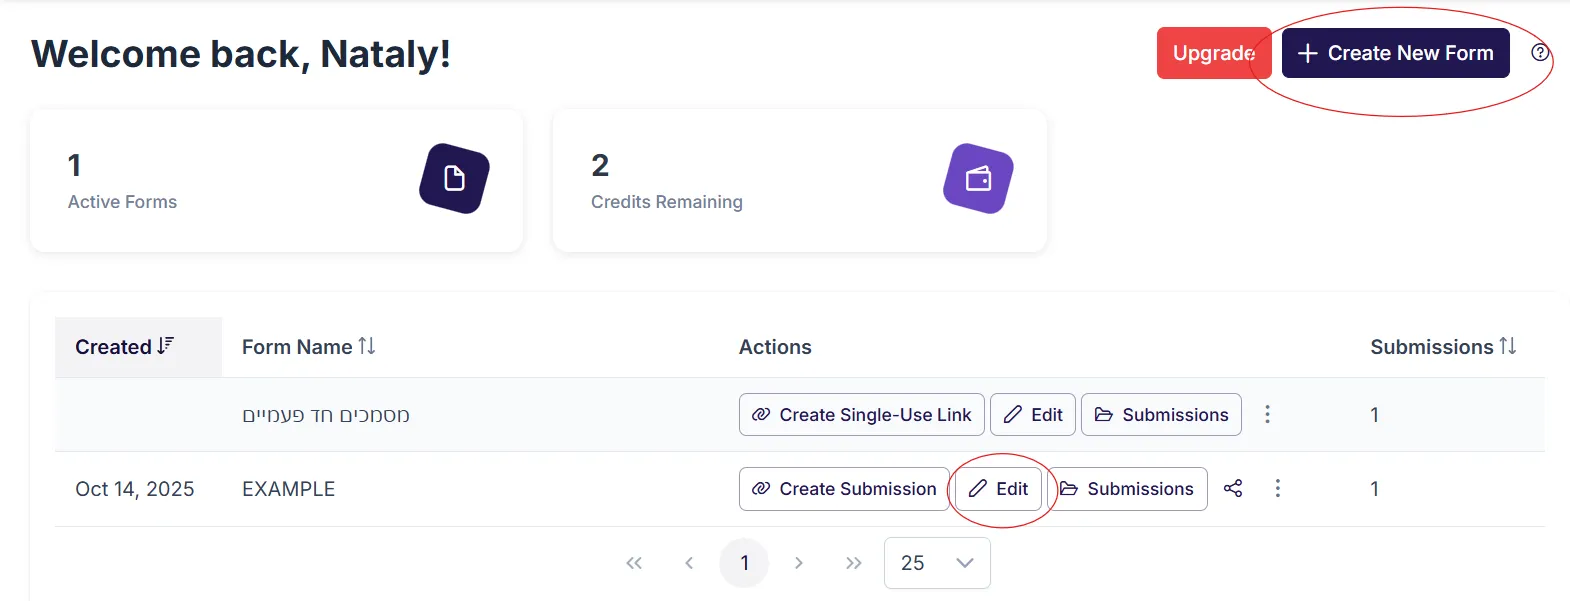
Task: Edit the EXAMPLE form
Action: [999, 489]
